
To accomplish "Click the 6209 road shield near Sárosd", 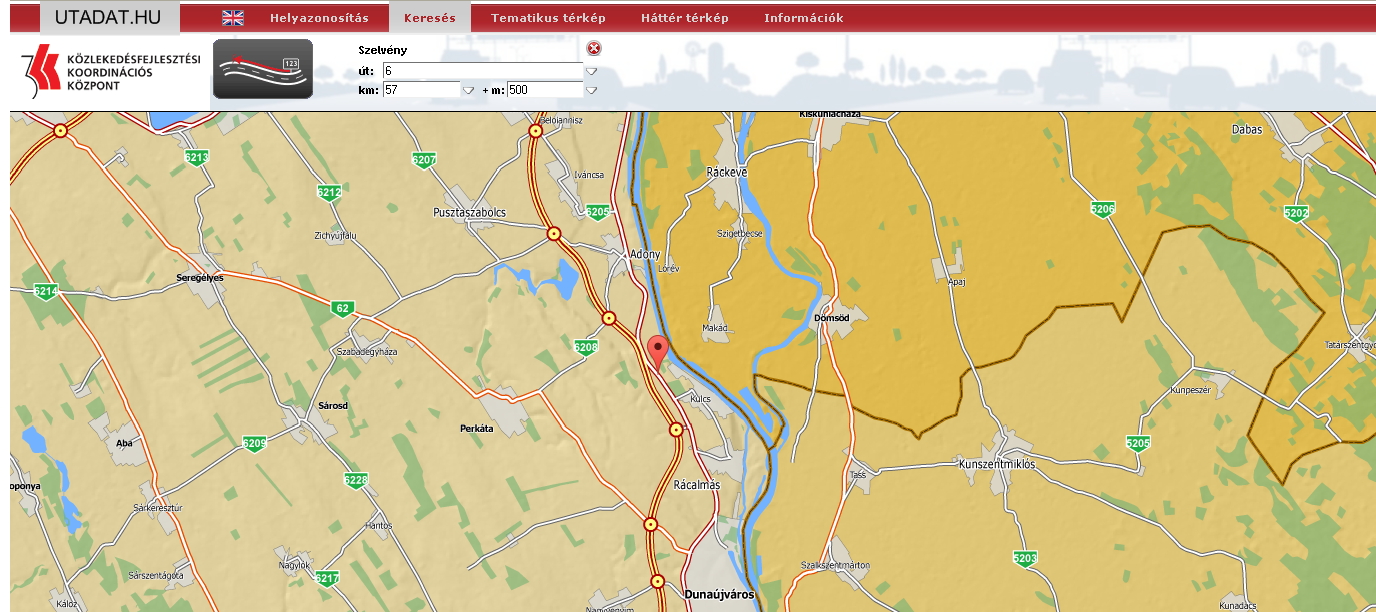I will pyautogui.click(x=254, y=443).
